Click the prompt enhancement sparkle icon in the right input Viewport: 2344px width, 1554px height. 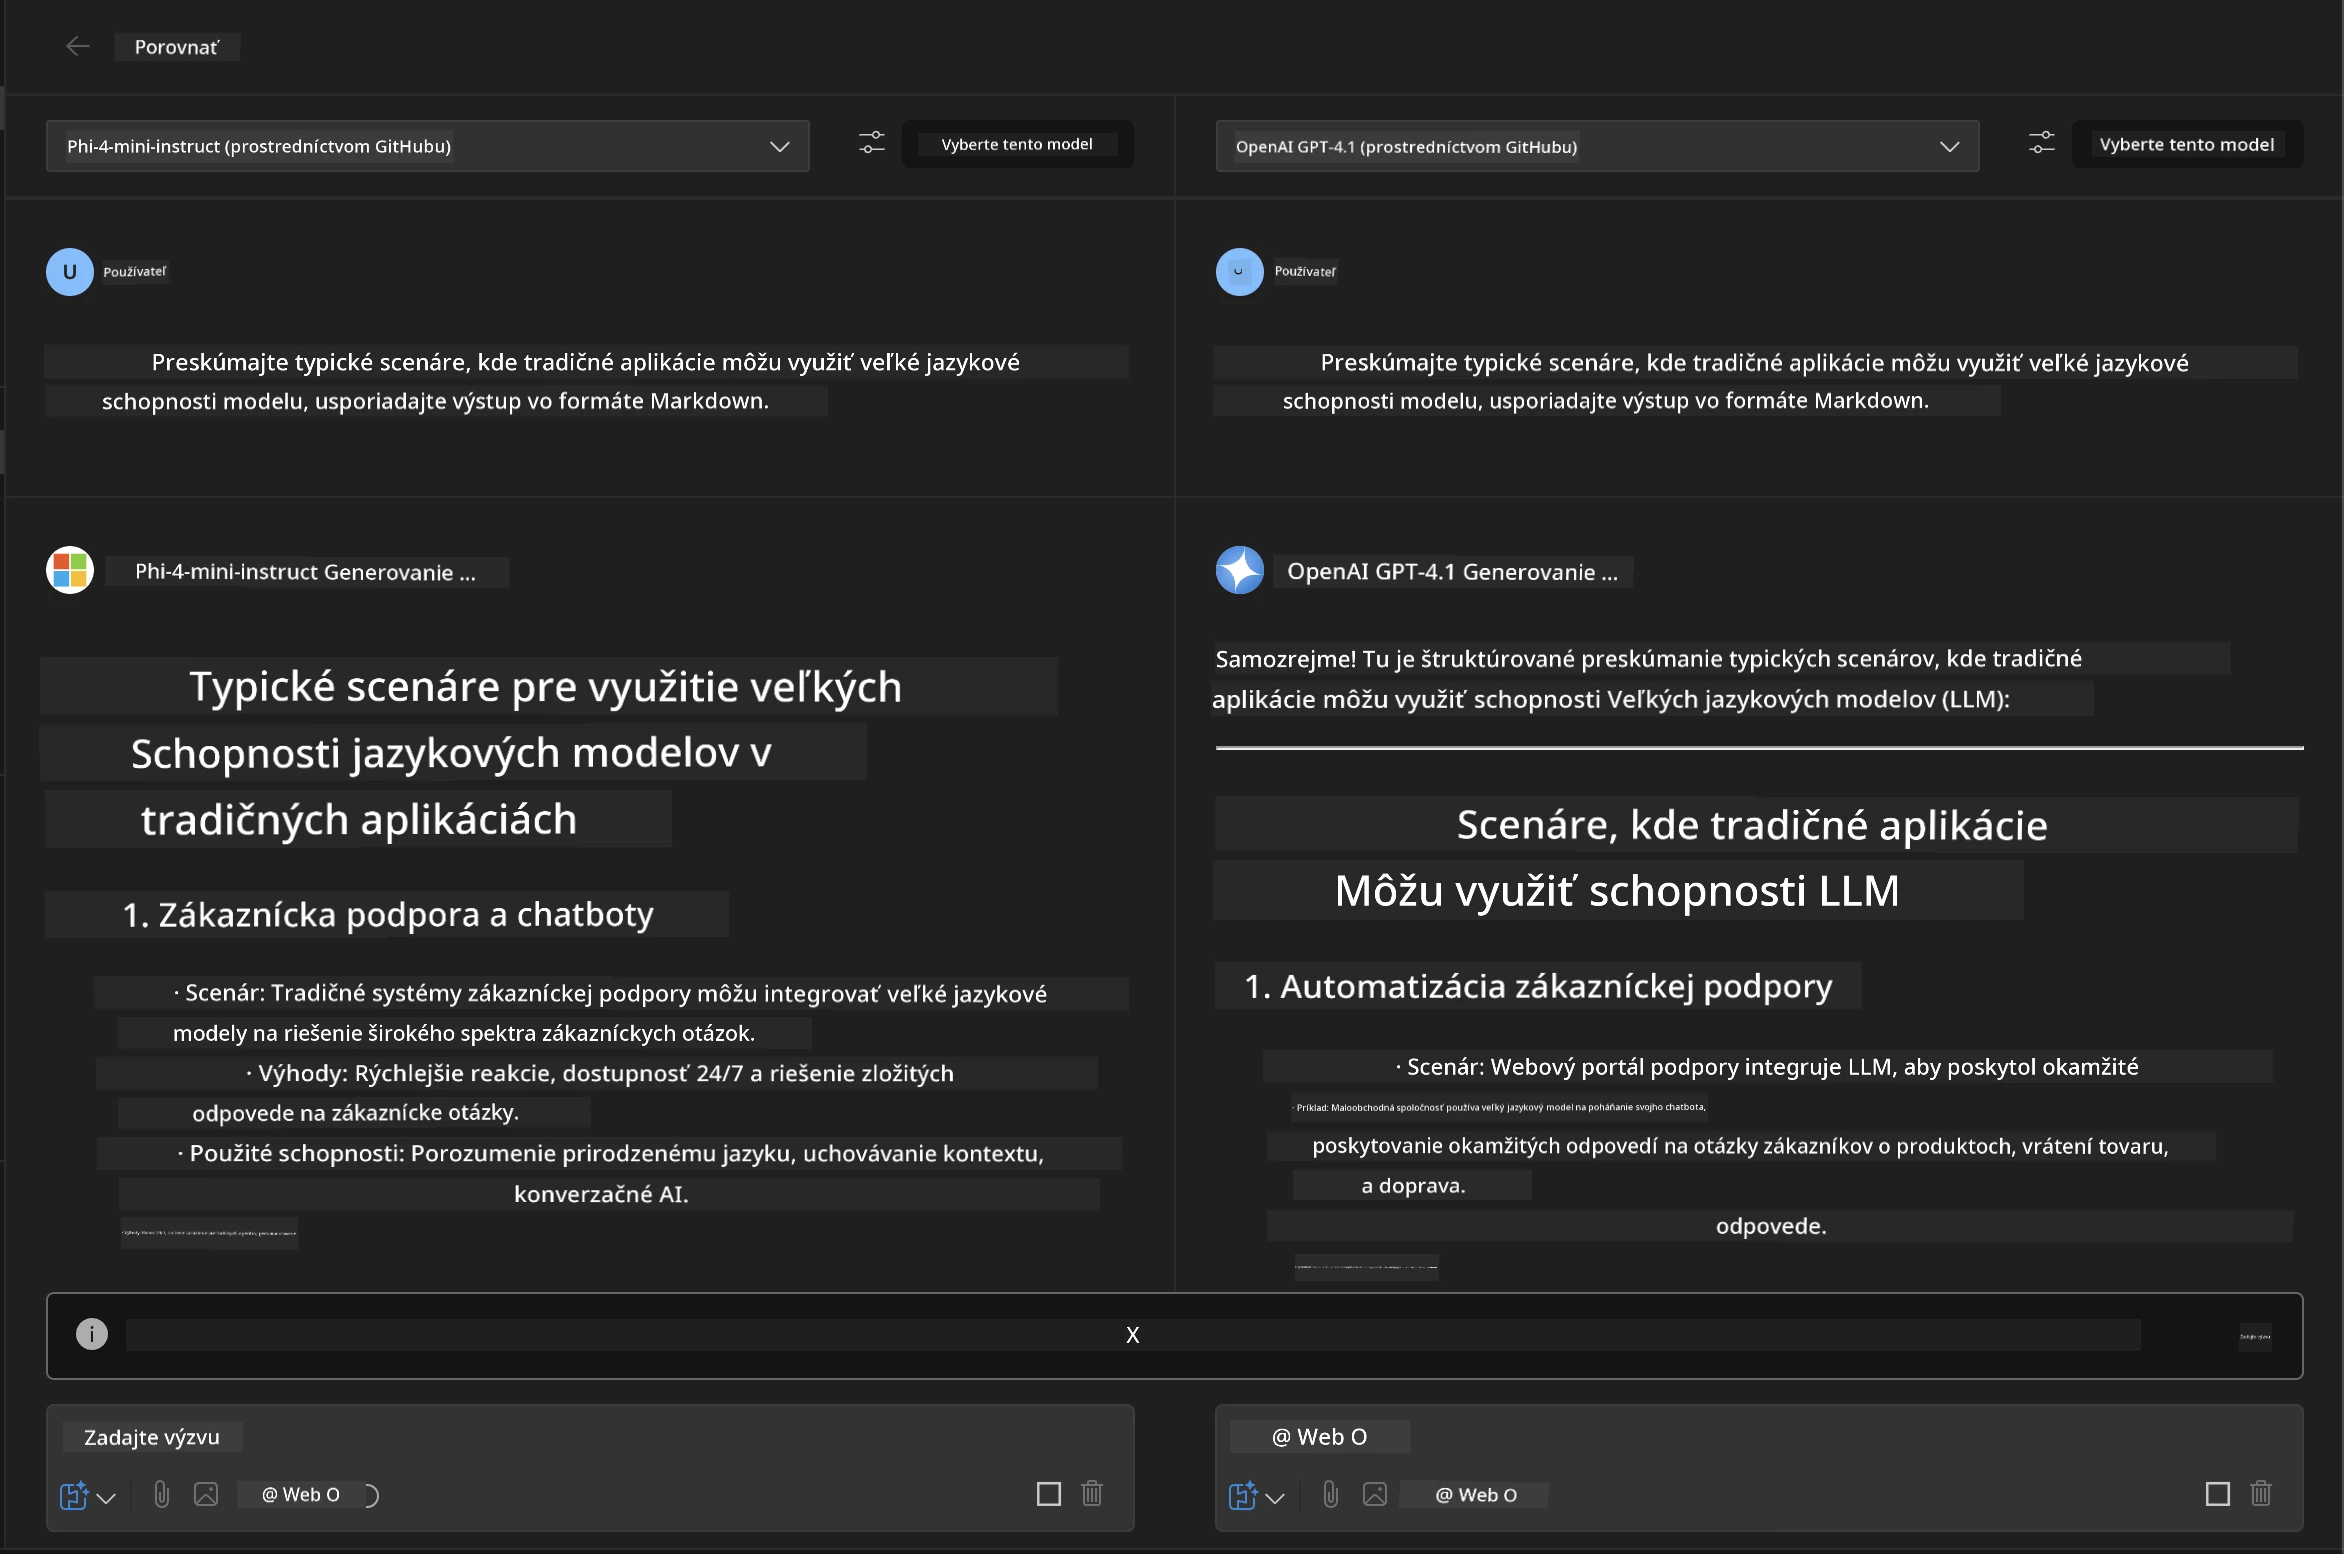pos(1243,1495)
